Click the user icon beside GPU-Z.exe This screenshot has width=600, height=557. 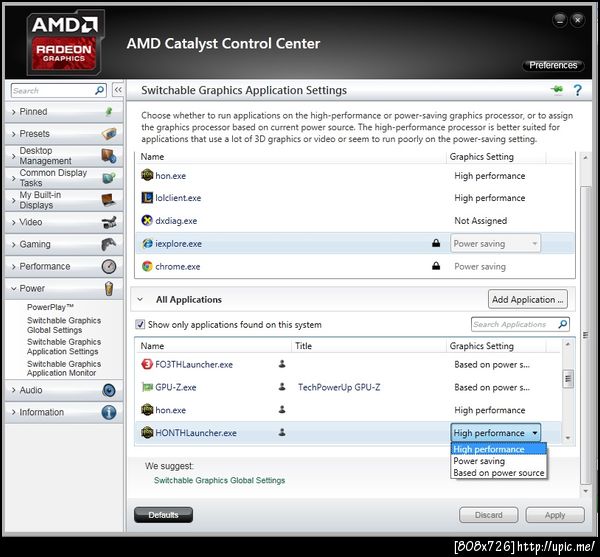tap(282, 387)
